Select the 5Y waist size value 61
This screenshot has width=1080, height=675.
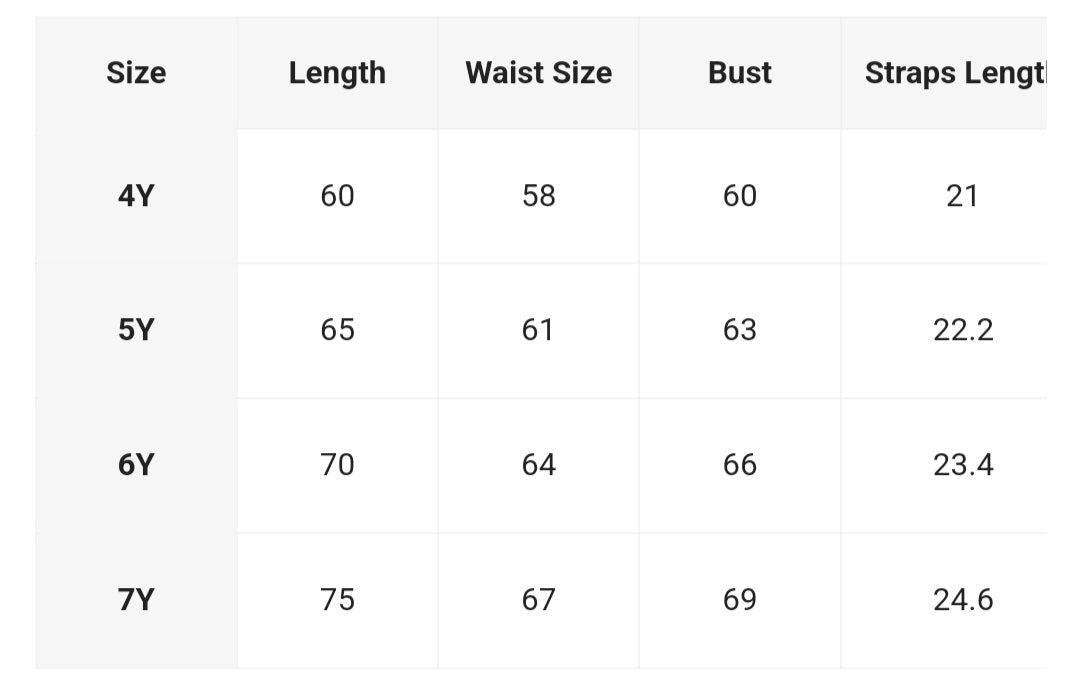pyautogui.click(x=538, y=330)
